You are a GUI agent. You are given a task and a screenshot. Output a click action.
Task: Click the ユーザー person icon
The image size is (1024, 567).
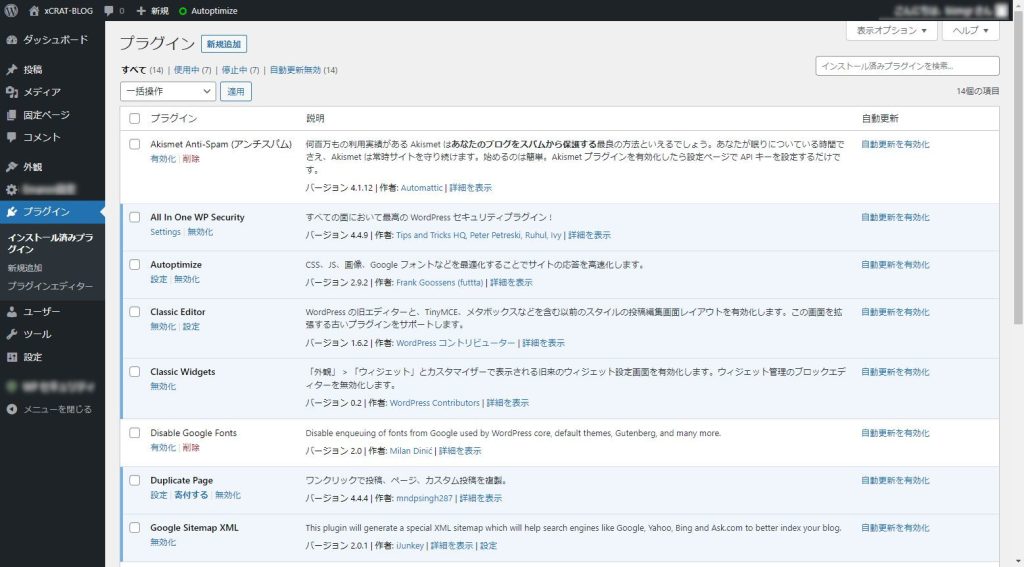12,312
